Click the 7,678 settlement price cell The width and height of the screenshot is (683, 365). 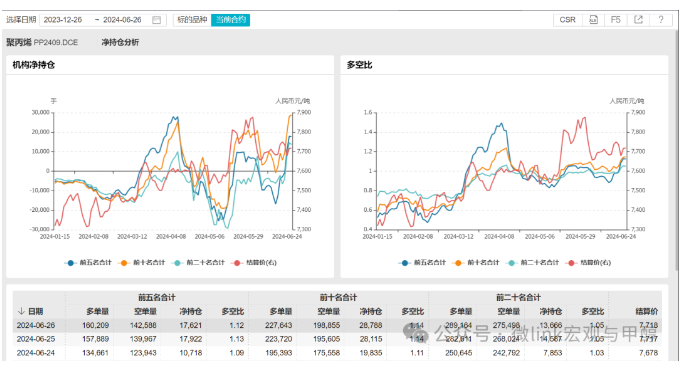click(x=649, y=353)
